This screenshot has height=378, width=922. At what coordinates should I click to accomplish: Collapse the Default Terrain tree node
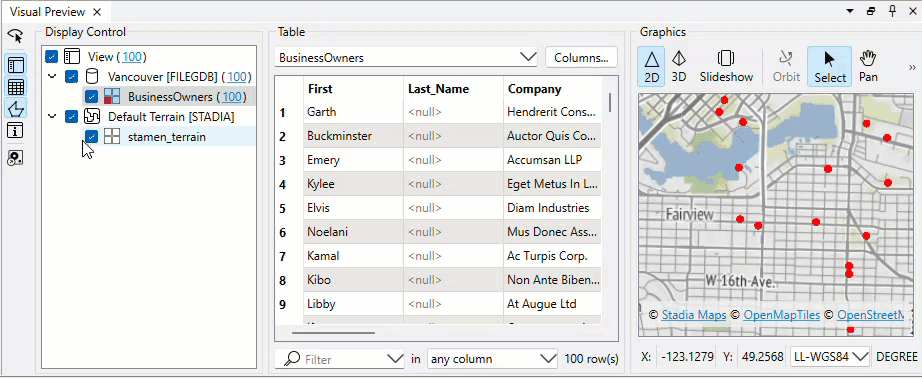pos(52,116)
